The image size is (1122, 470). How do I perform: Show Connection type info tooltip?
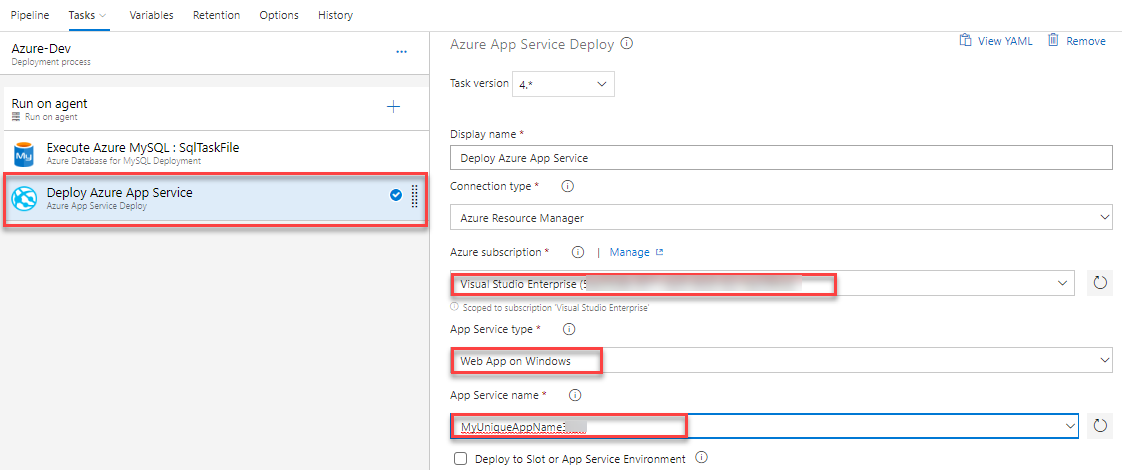coord(568,187)
